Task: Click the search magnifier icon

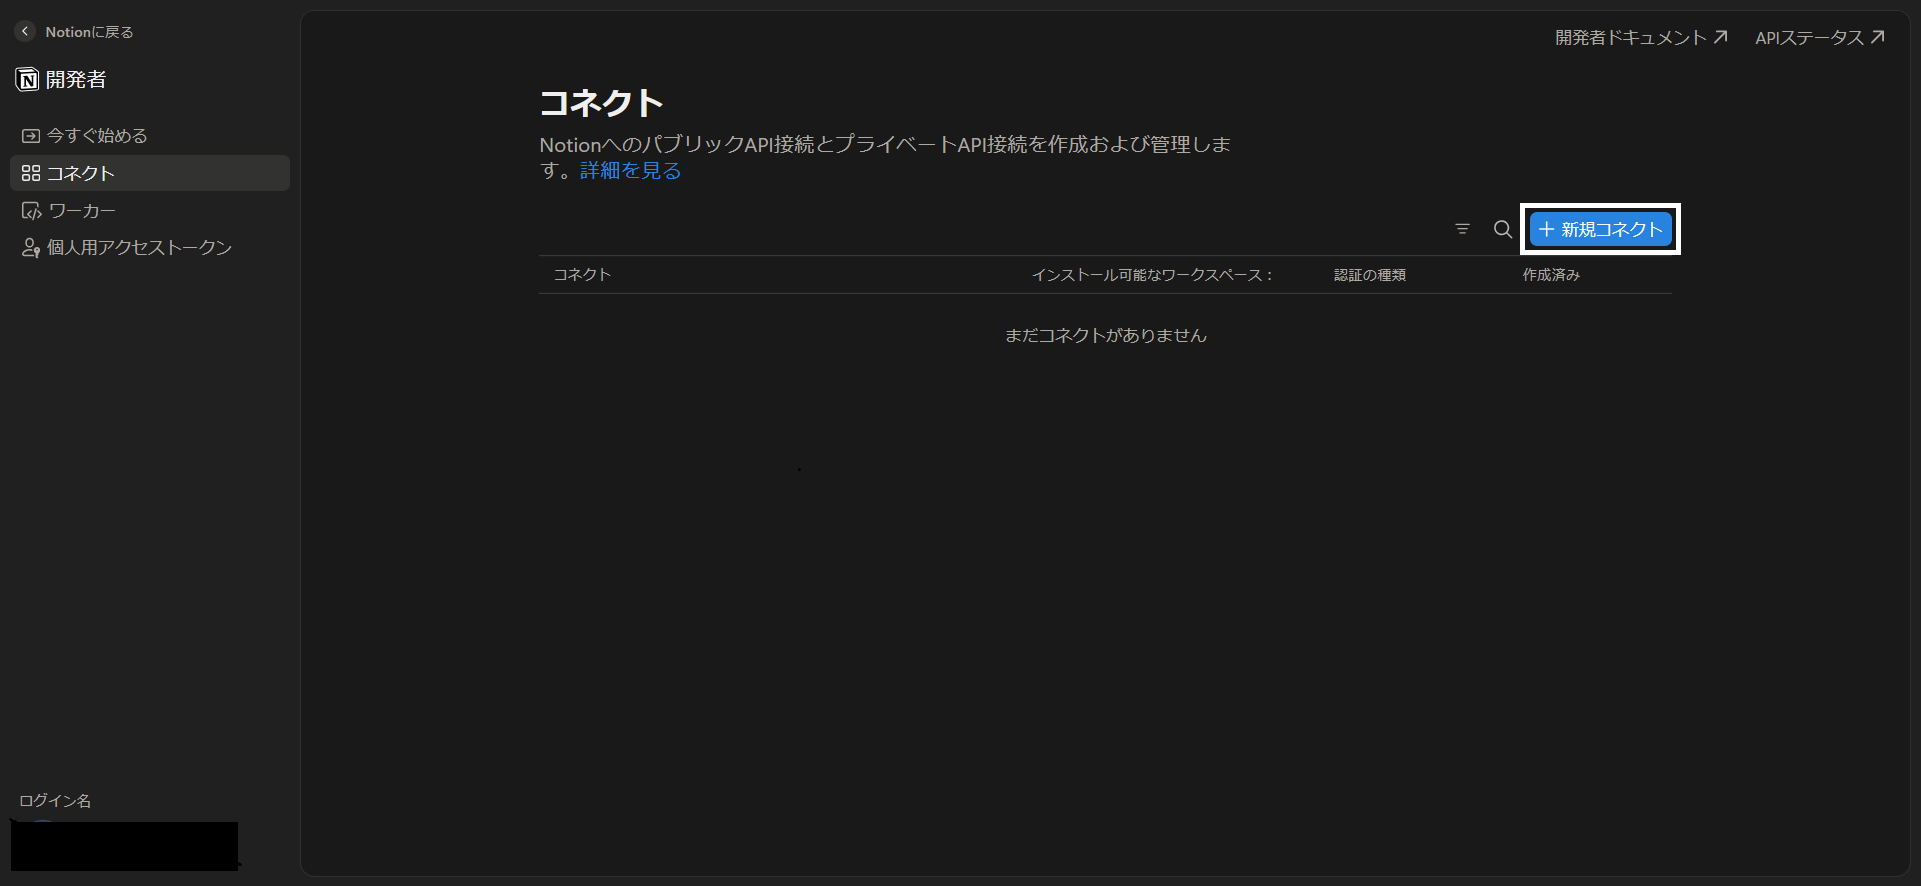Action: coord(1502,229)
